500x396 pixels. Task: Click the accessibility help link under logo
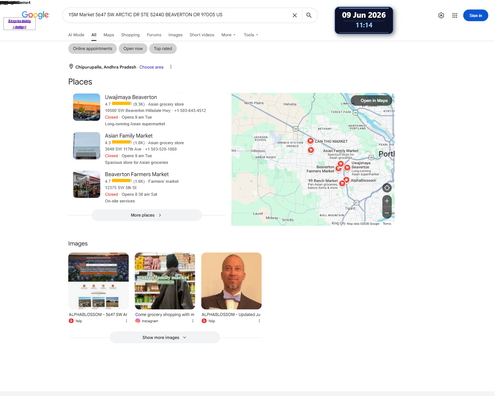[19, 24]
